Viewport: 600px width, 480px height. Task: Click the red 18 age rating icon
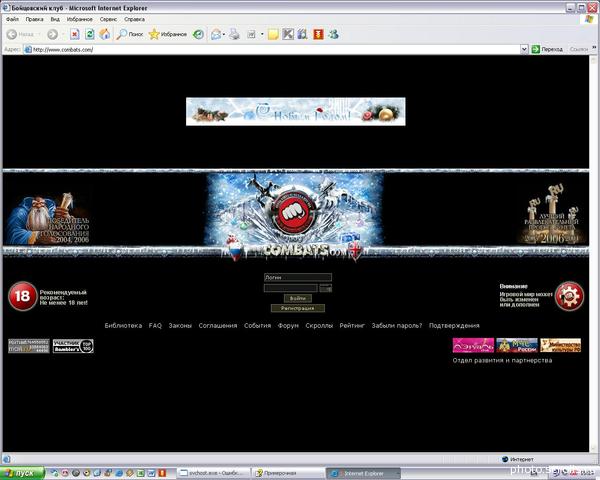[x=23, y=296]
